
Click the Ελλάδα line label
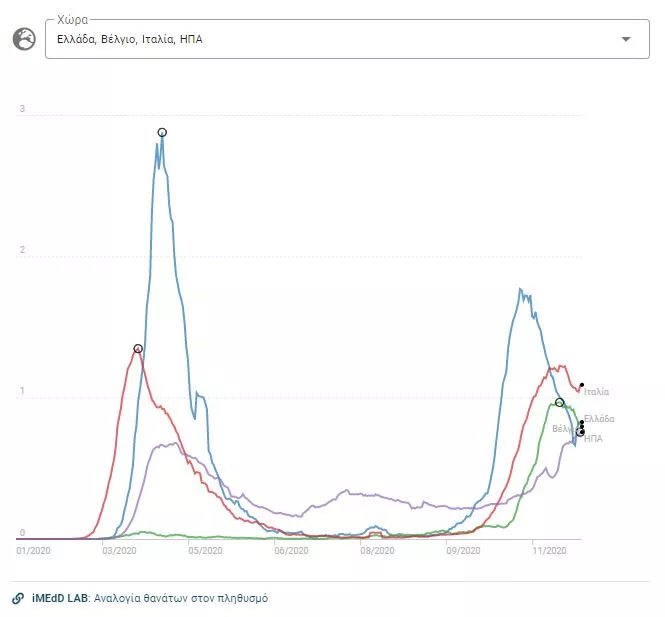[x=599, y=418]
